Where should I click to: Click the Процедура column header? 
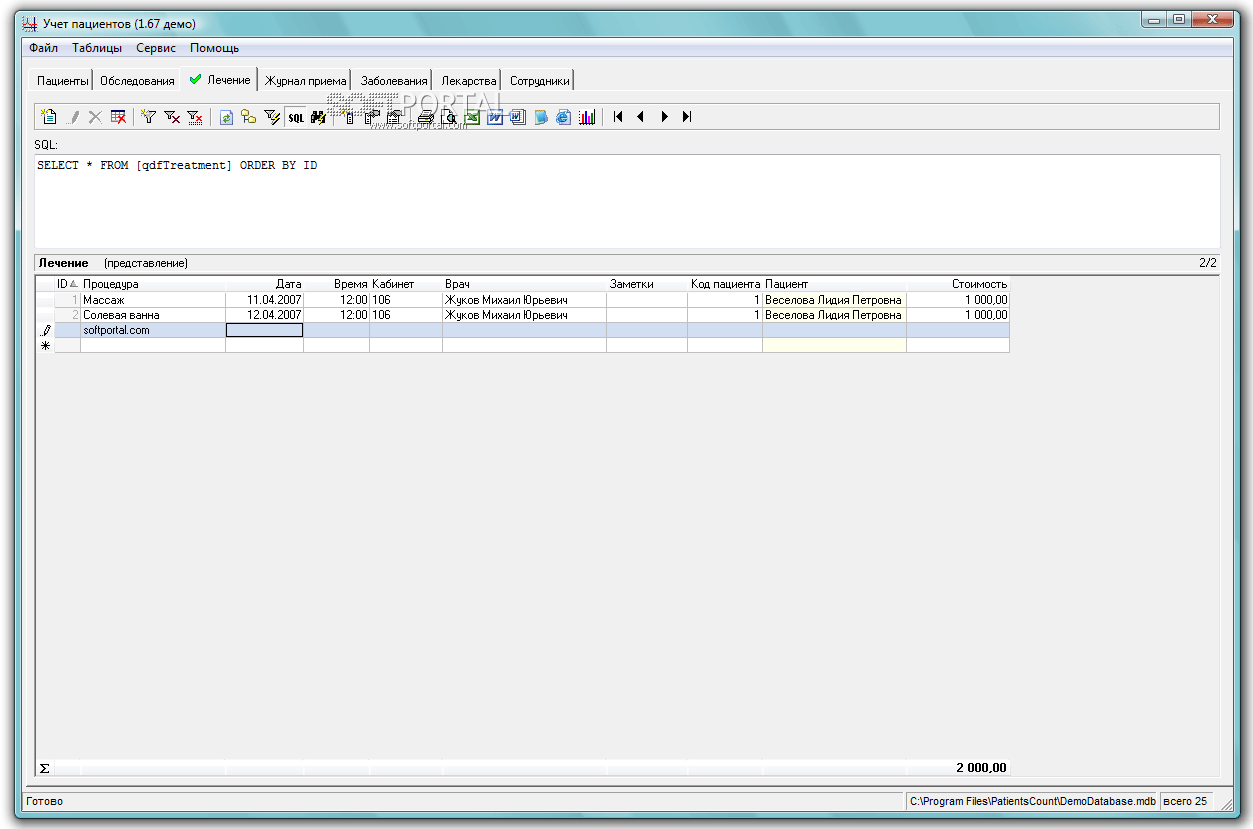coord(153,284)
